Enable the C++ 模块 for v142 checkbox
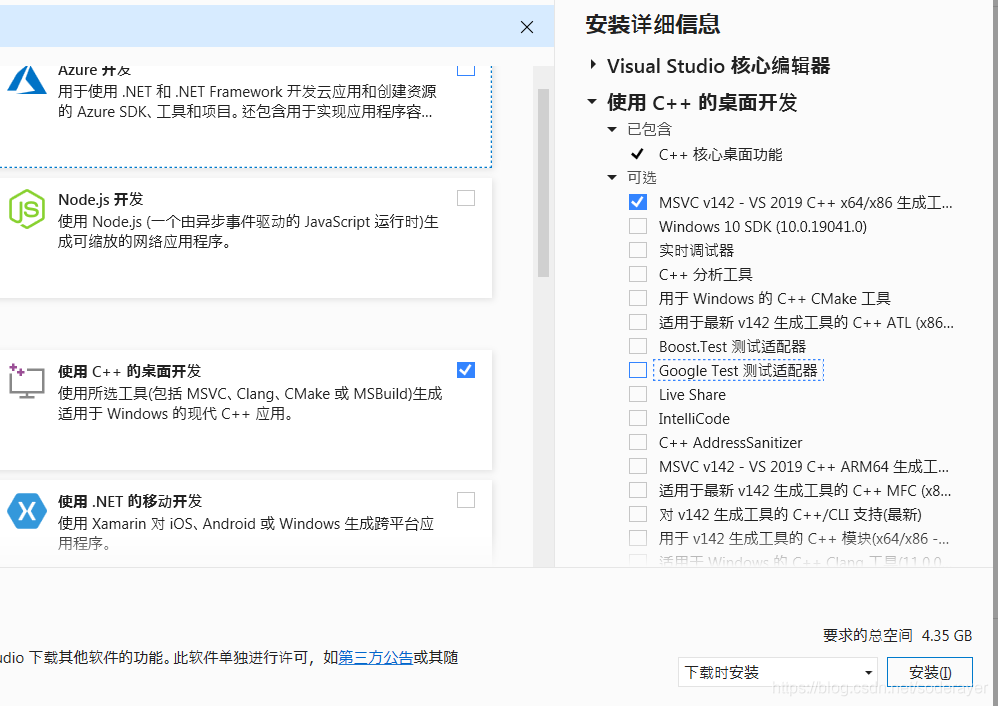998x706 pixels. (x=638, y=538)
